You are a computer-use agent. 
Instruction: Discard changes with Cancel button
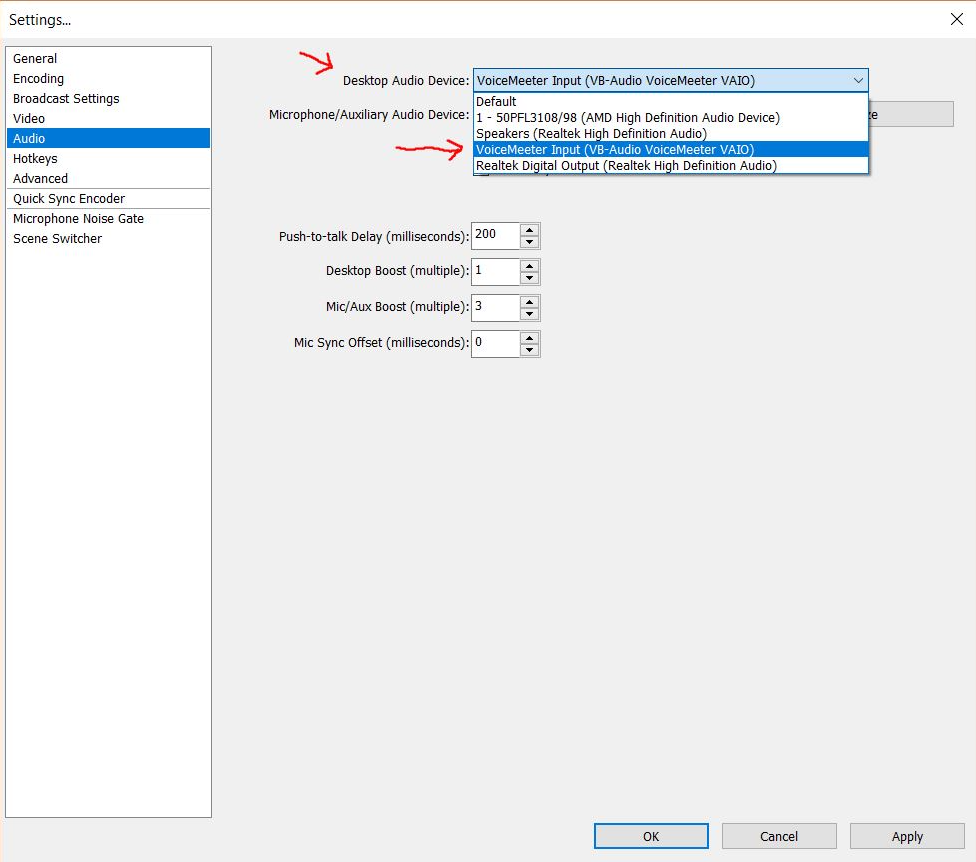(x=779, y=836)
